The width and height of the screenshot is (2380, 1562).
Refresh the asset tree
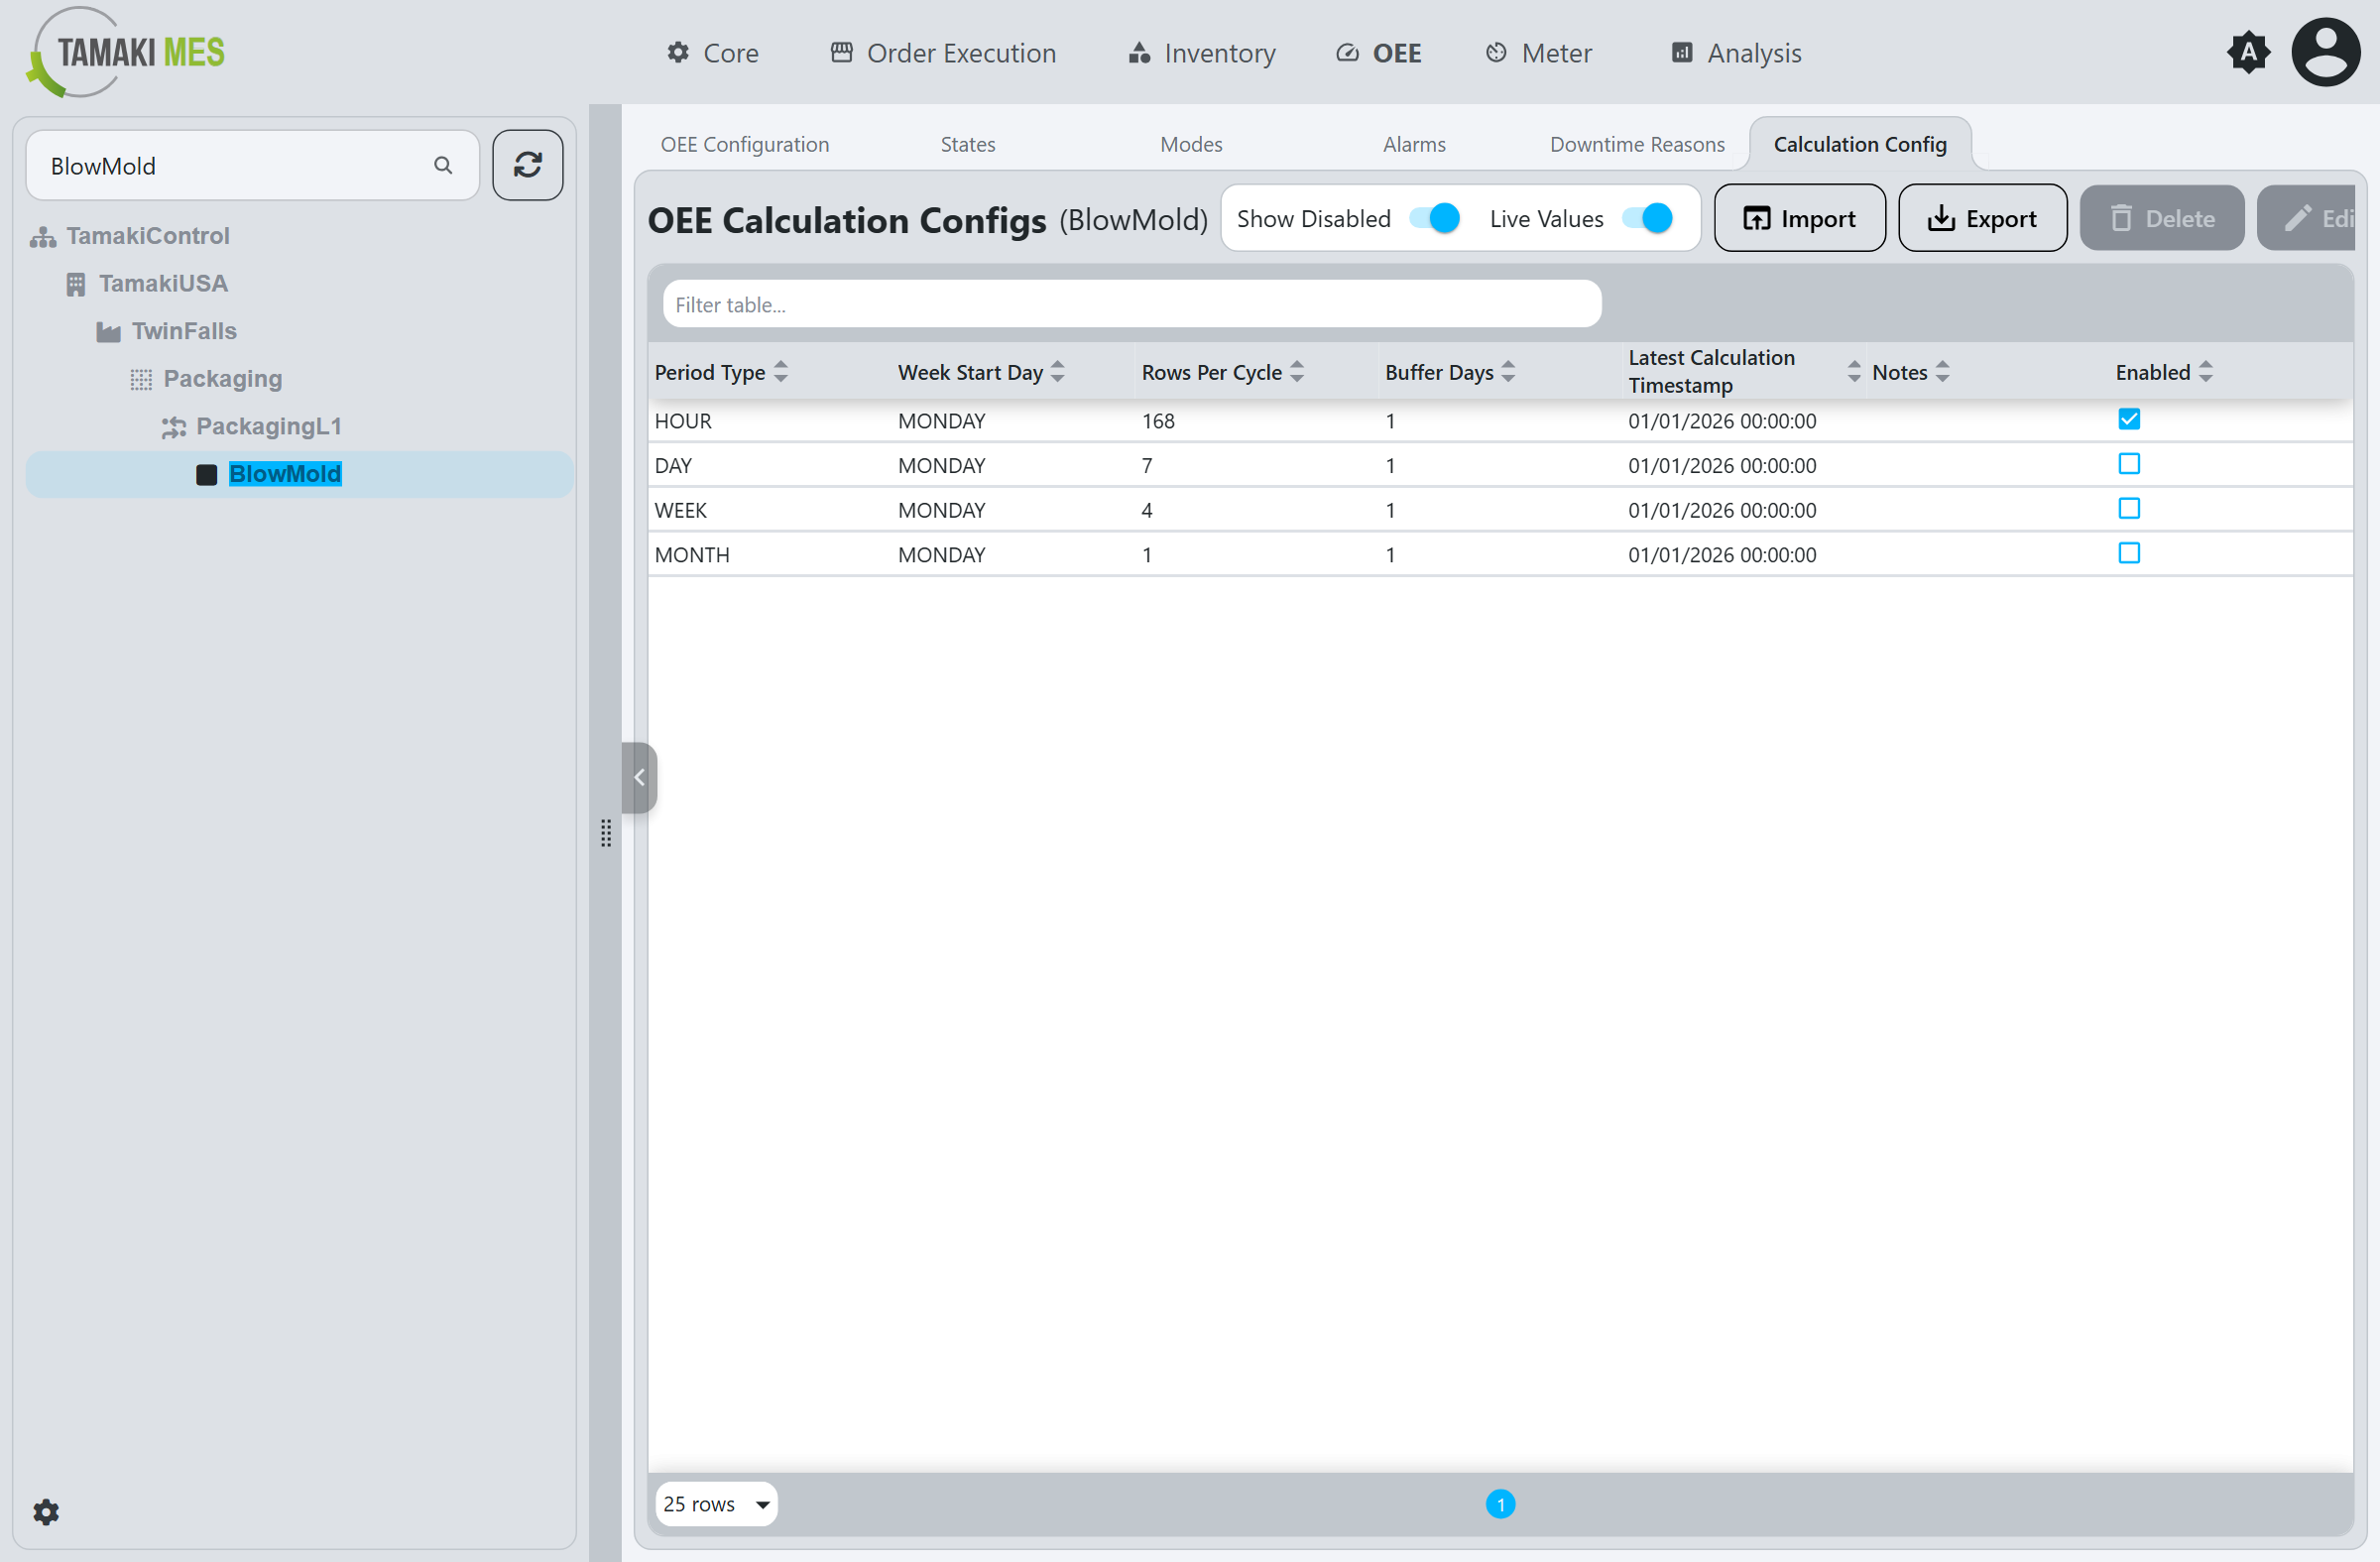527,165
